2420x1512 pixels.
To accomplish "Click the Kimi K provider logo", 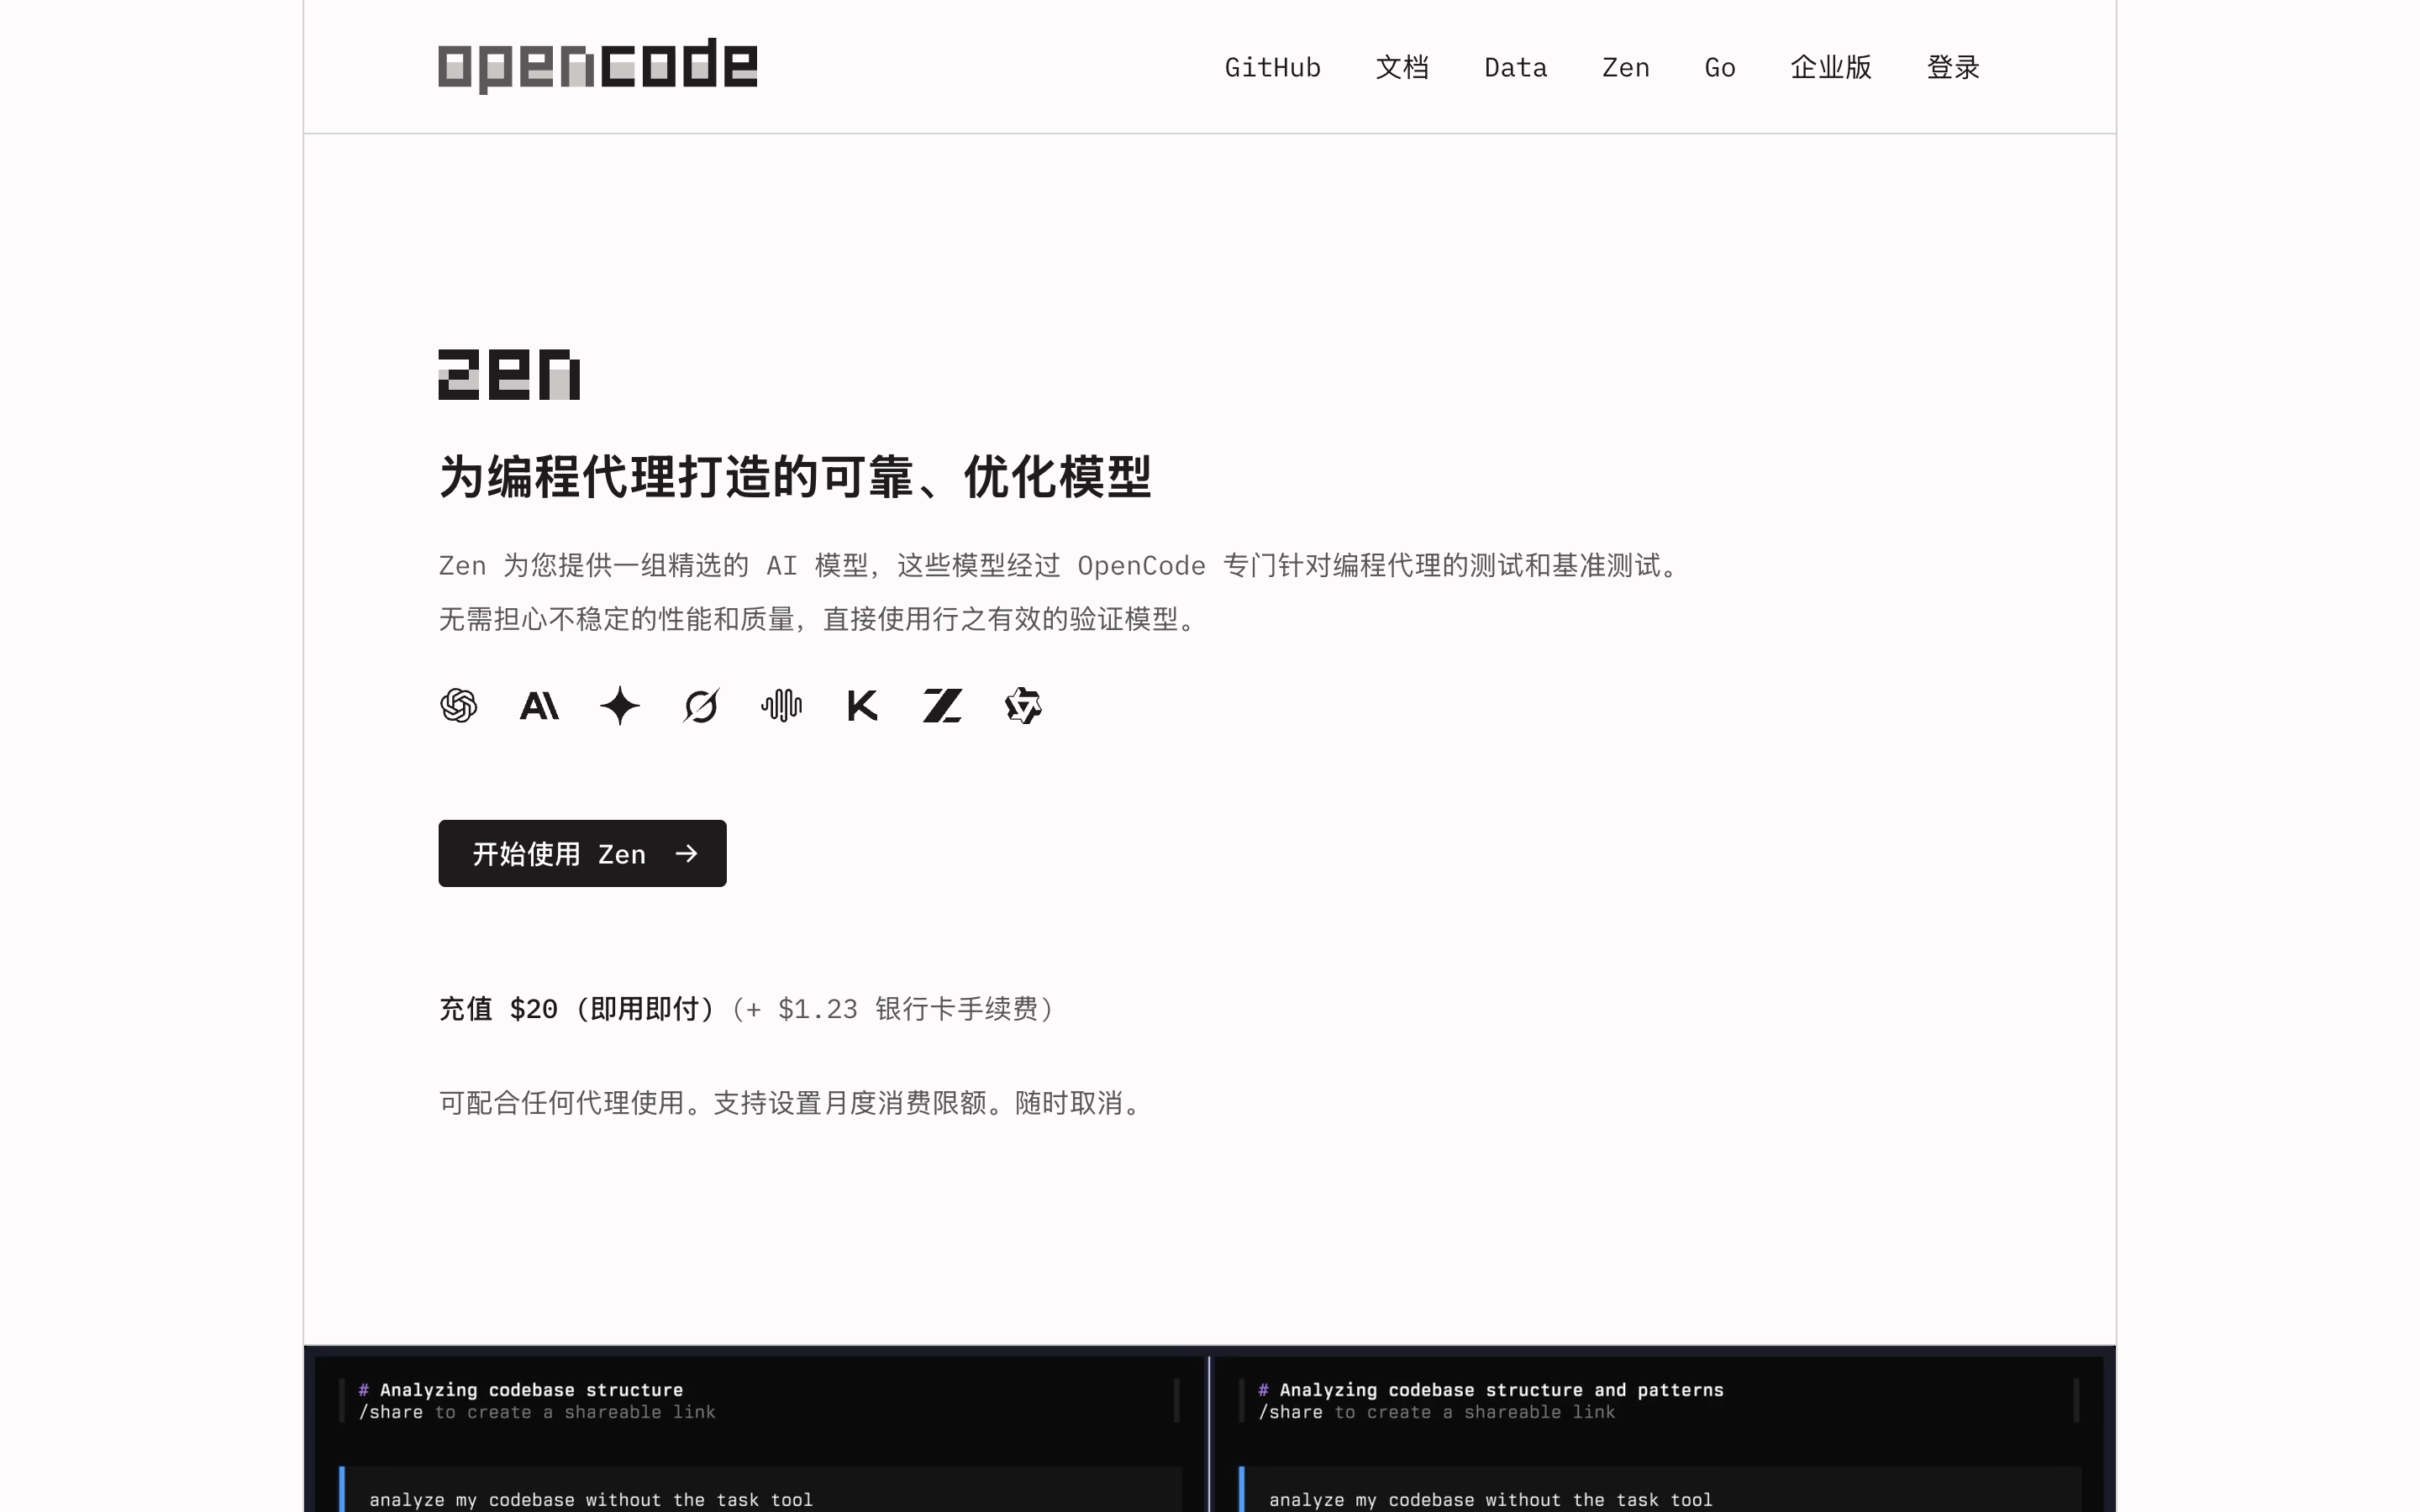I will click(x=862, y=706).
